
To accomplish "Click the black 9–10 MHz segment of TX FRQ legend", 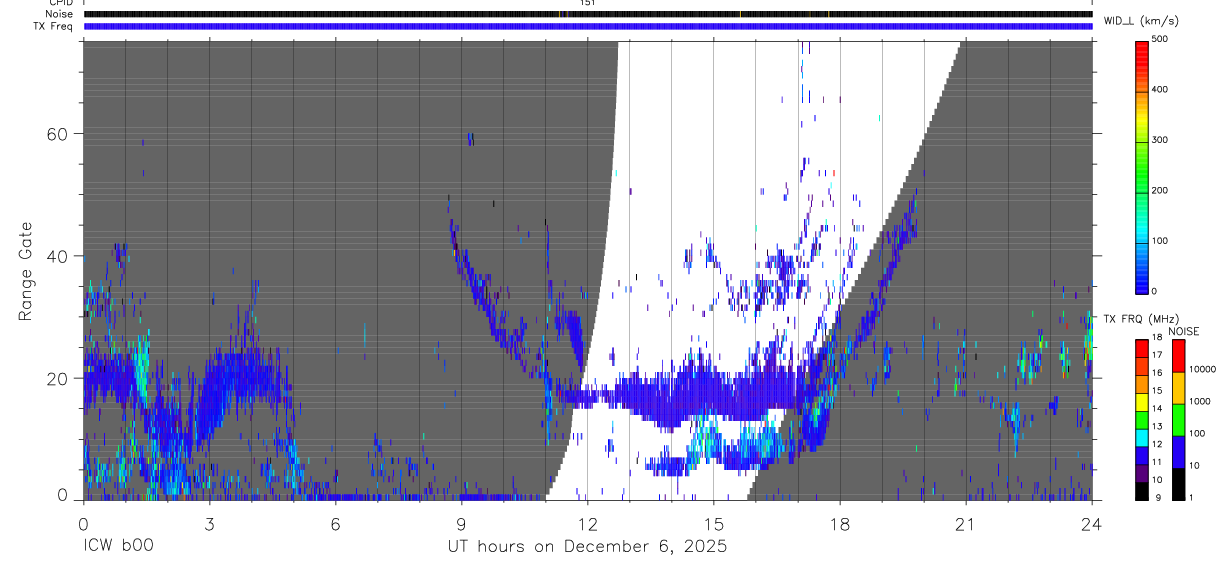I will click(x=1143, y=491).
